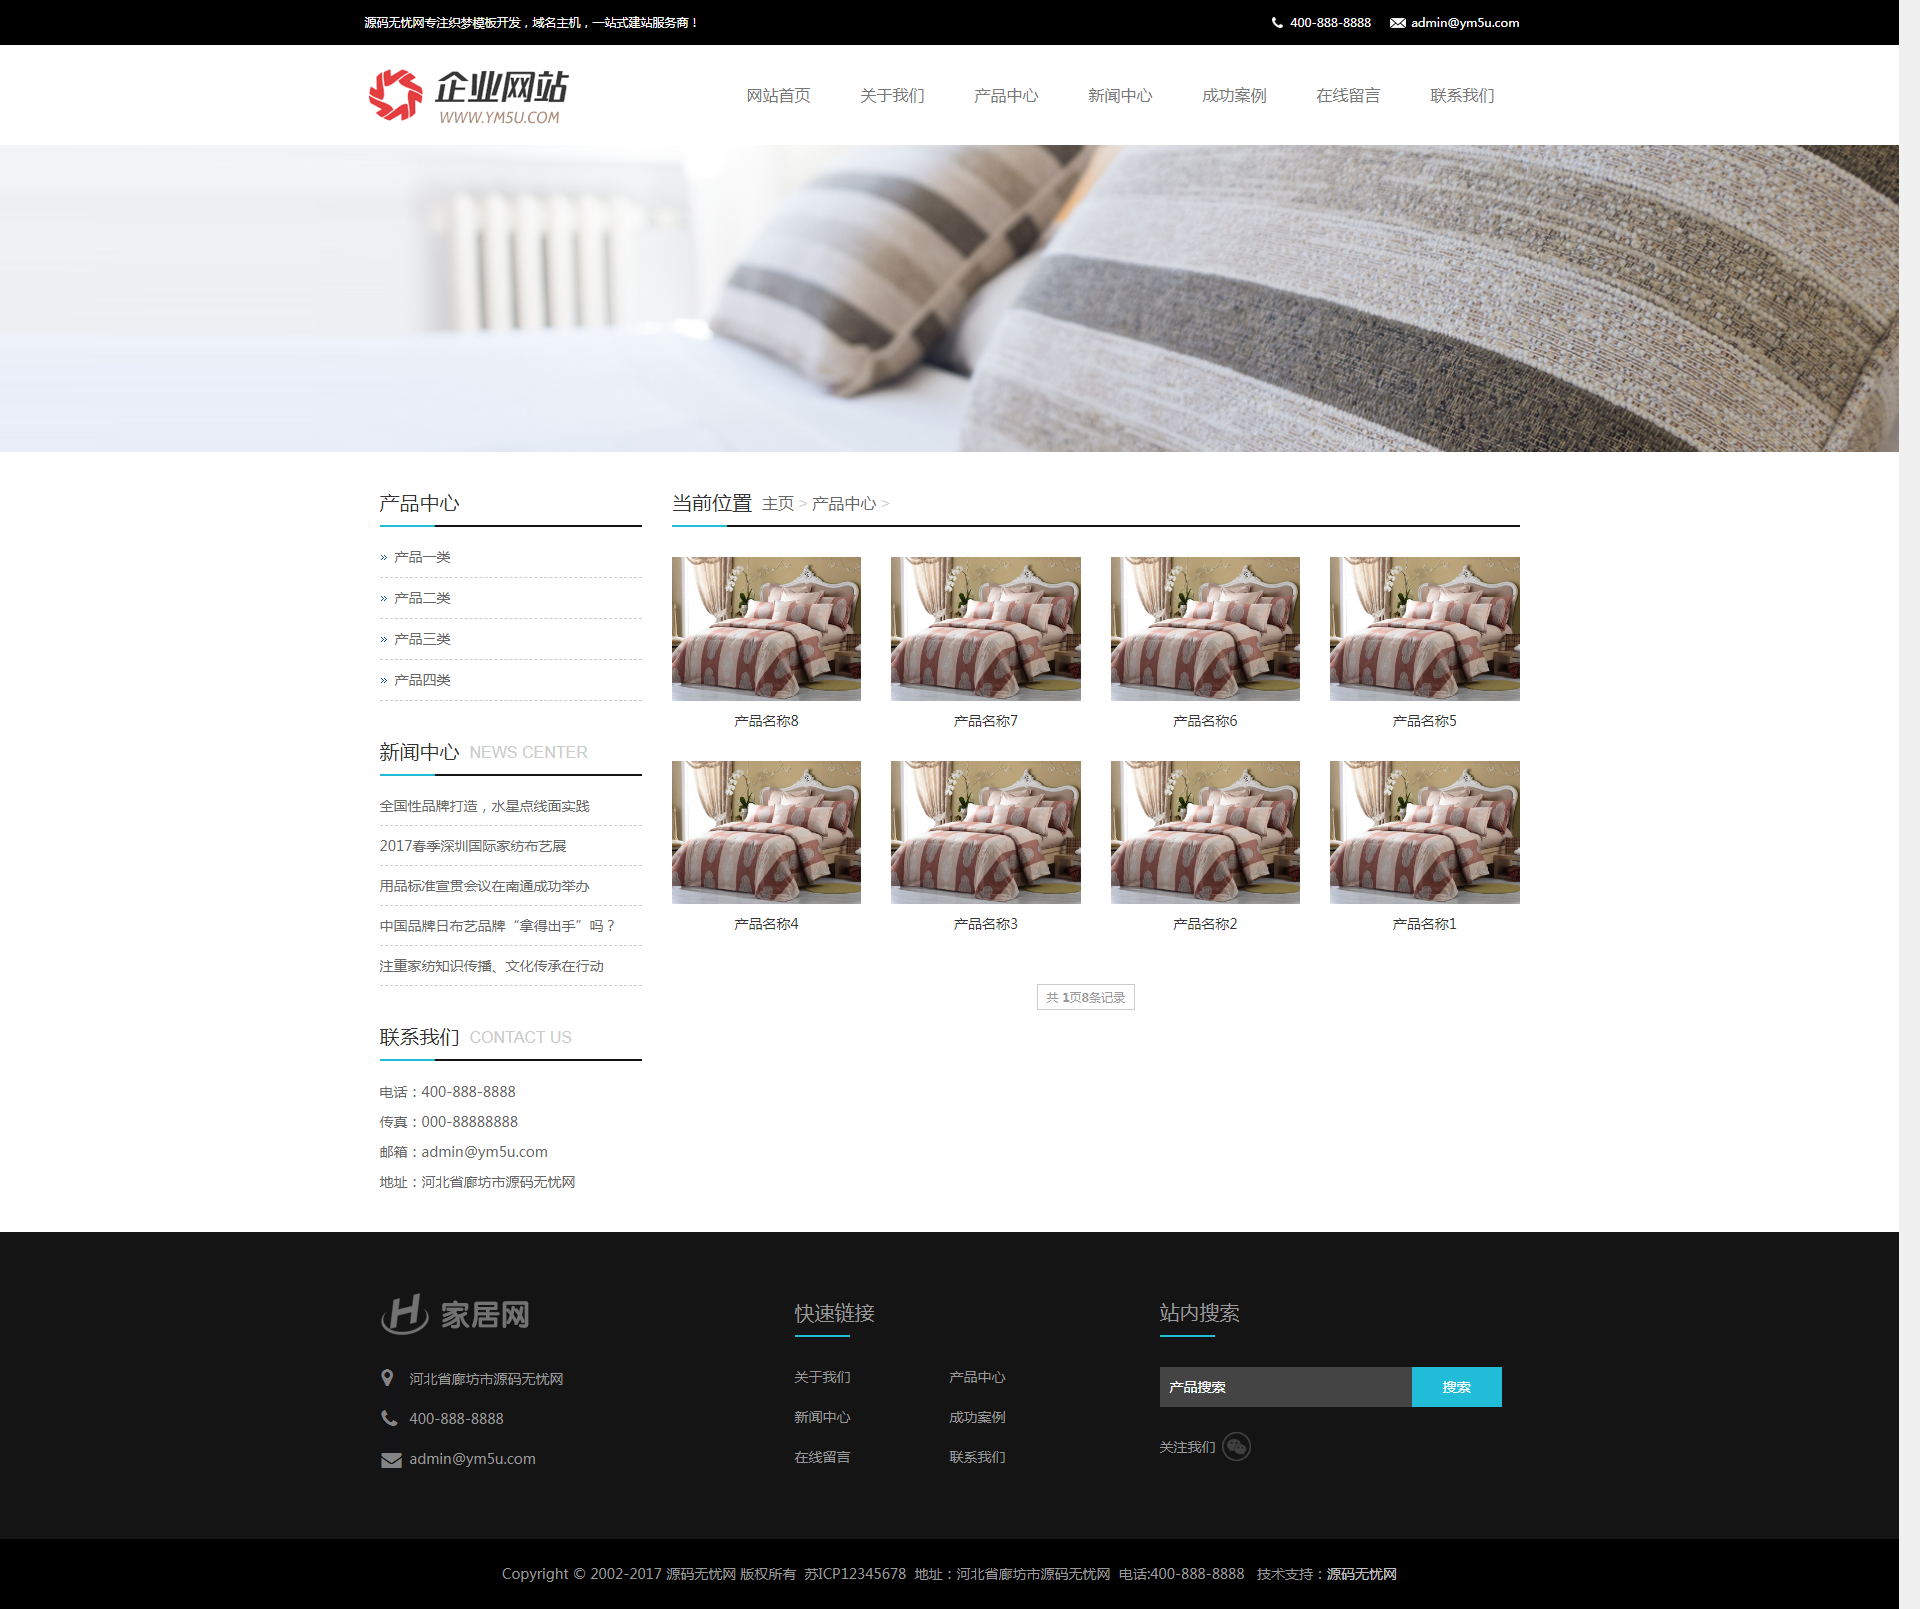Open the 产品中心 navigation menu item
This screenshot has height=1609, width=1920.
1006,95
